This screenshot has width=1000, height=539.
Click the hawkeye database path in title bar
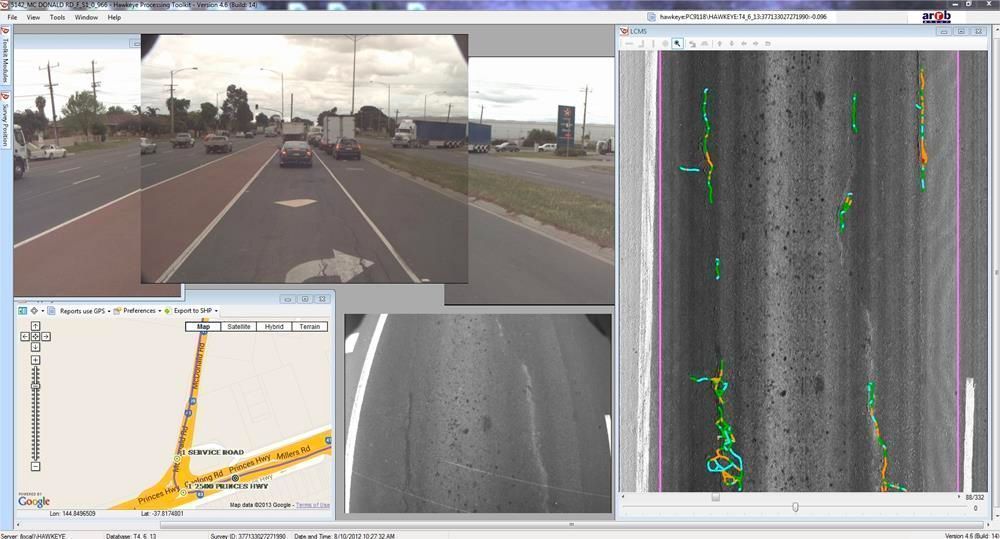point(743,17)
